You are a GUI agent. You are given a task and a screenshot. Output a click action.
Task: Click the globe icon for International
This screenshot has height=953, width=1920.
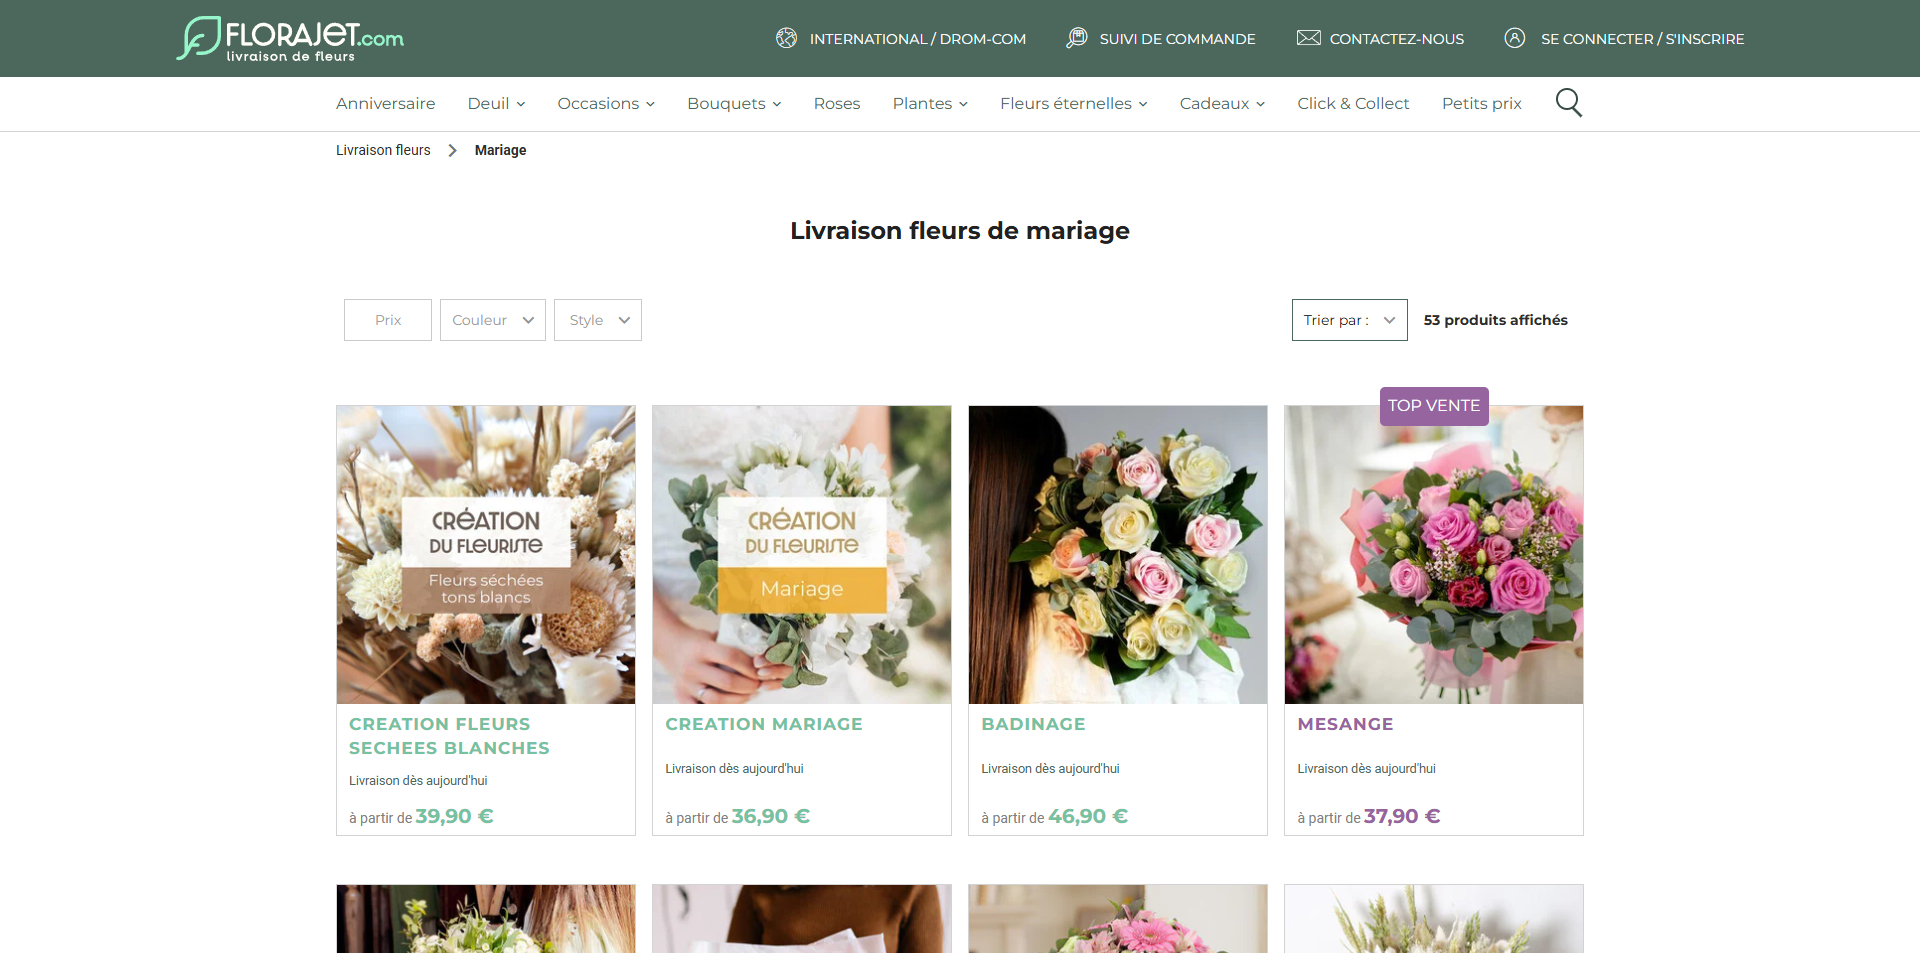[x=787, y=38]
